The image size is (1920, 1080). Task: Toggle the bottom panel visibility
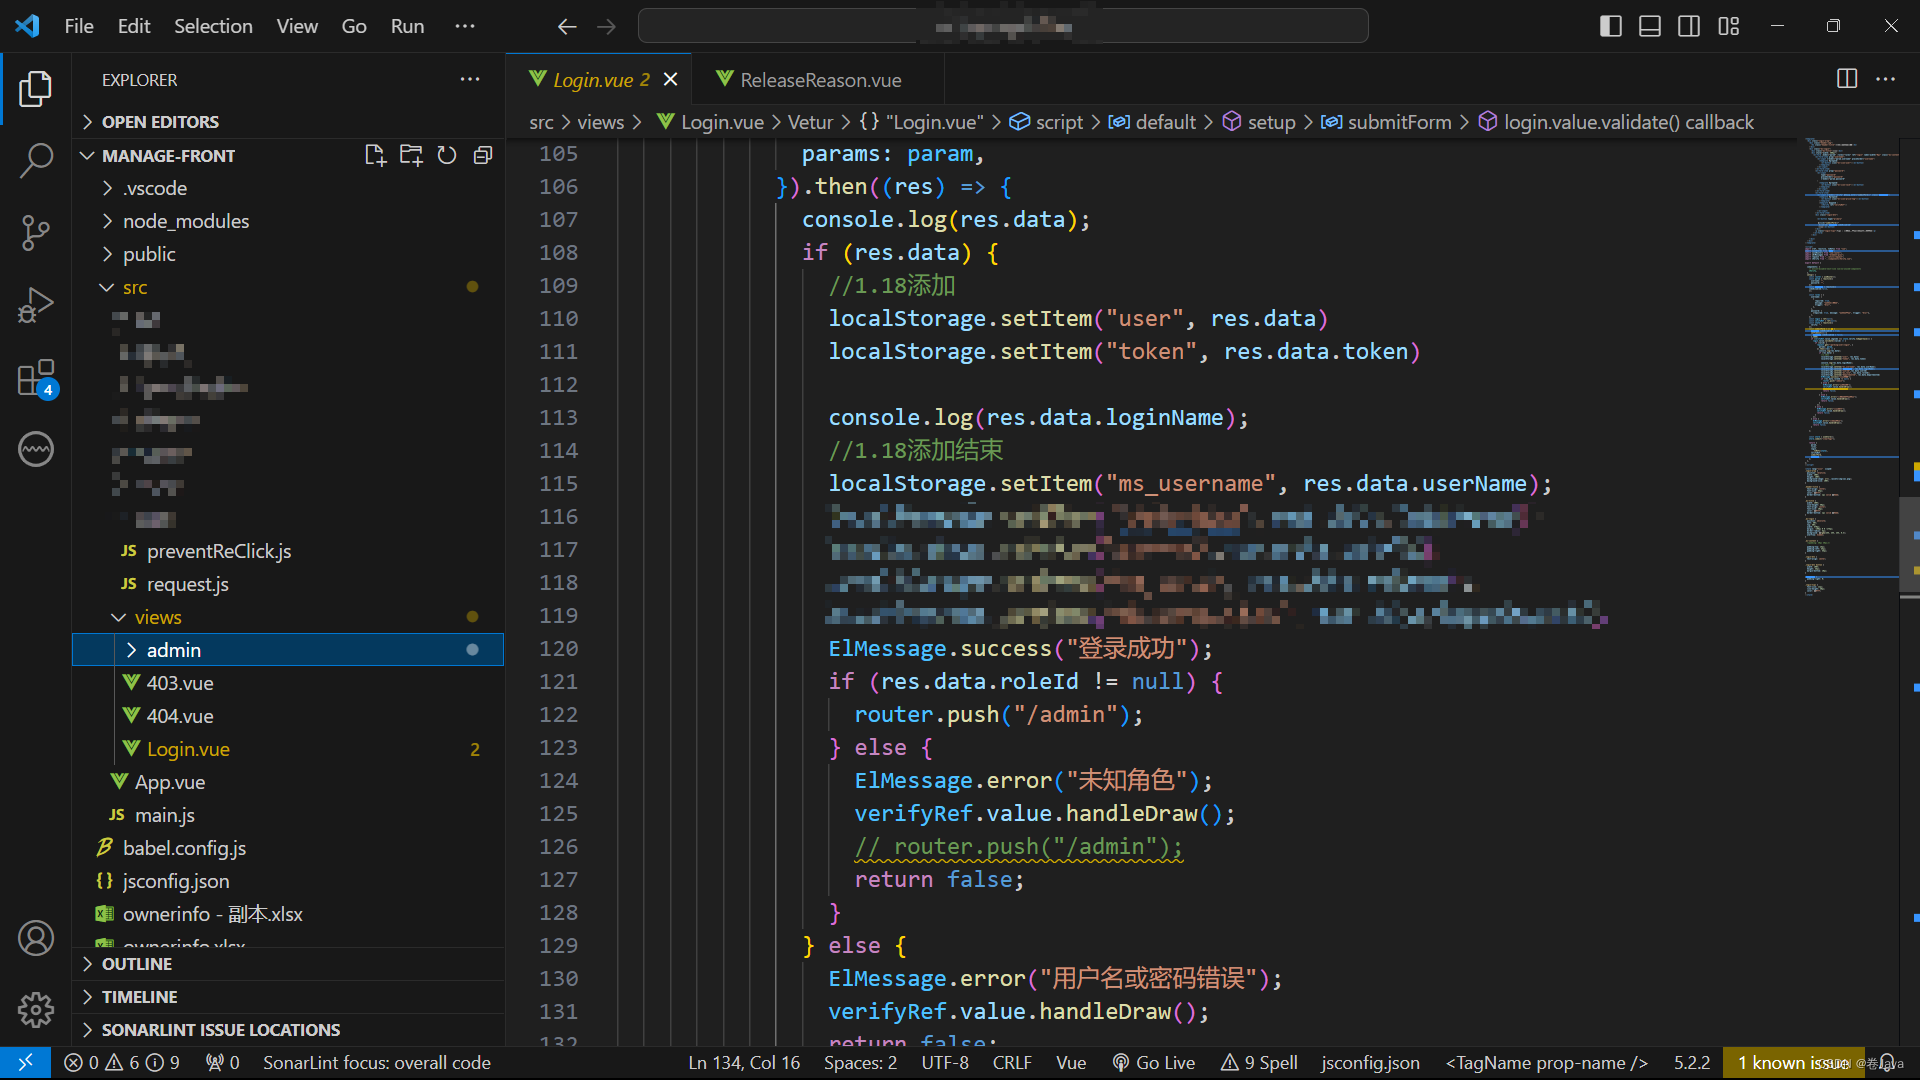tap(1650, 26)
